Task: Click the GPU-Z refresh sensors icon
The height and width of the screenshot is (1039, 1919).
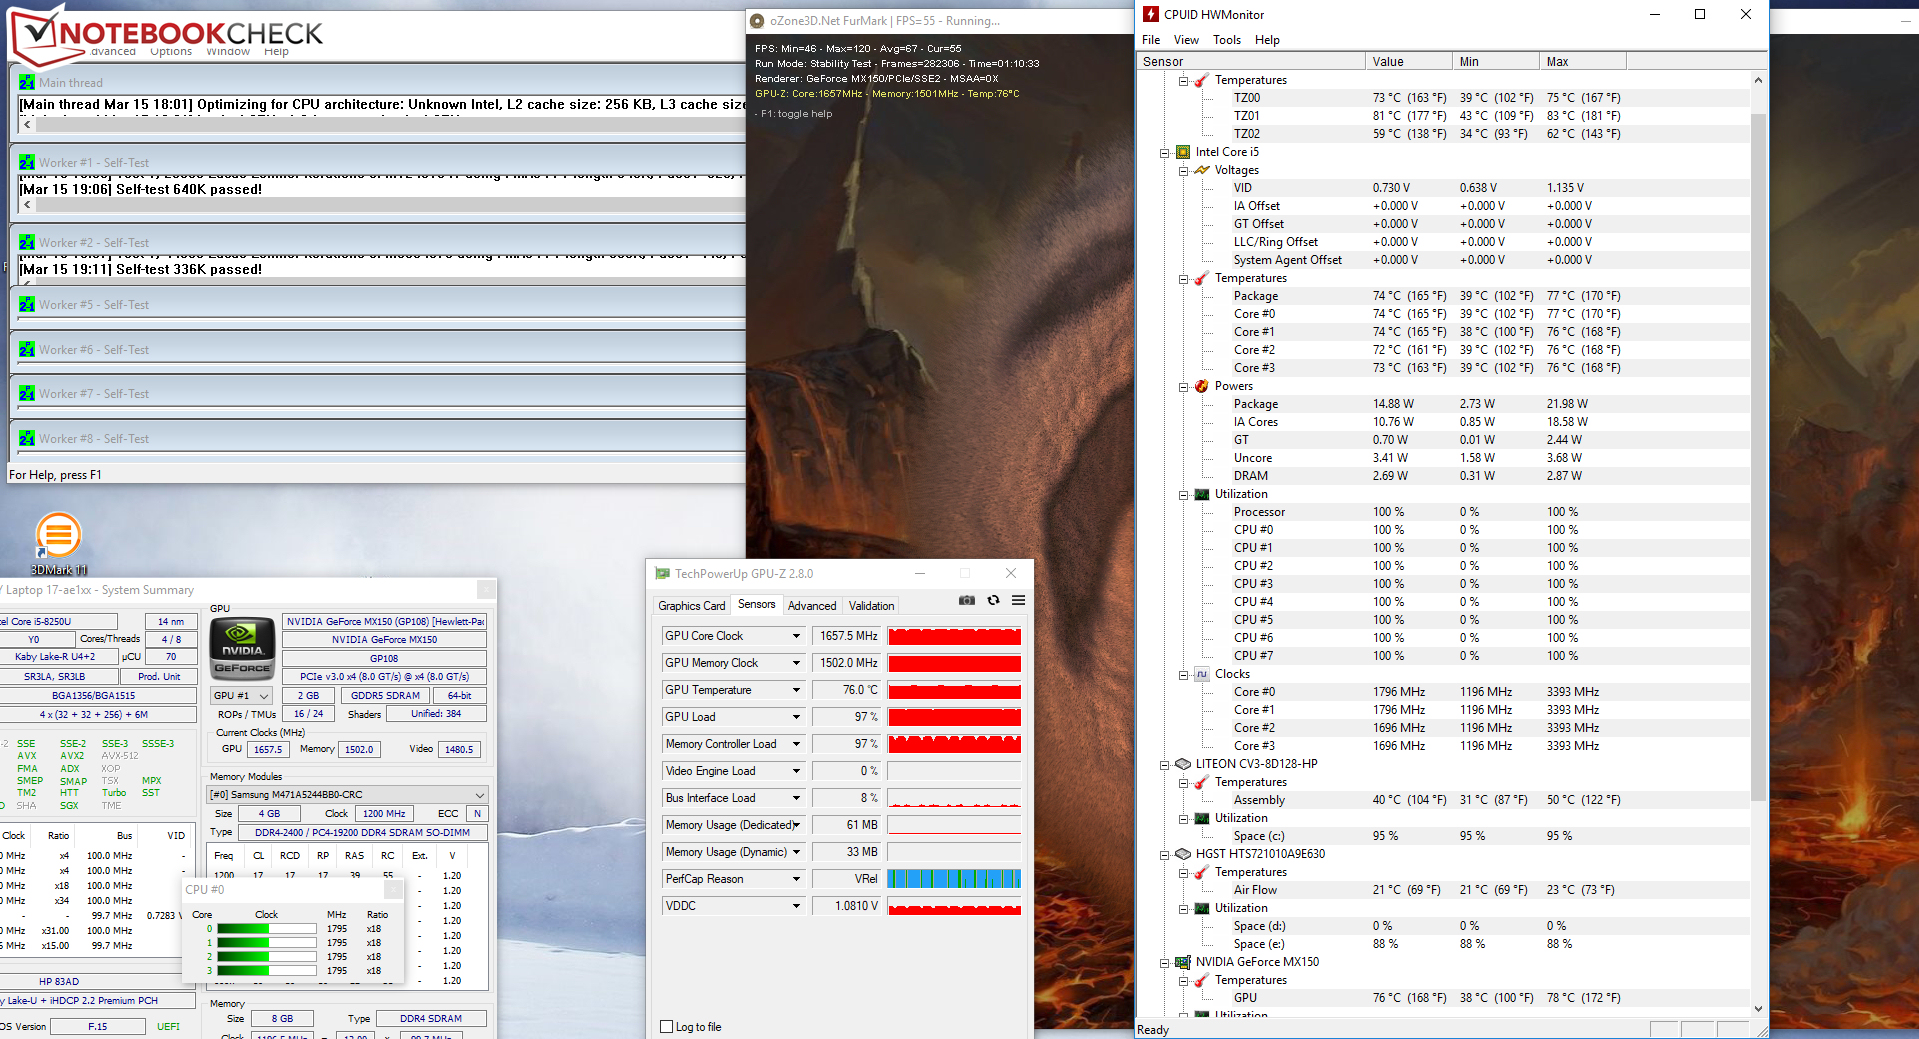Action: [x=993, y=600]
